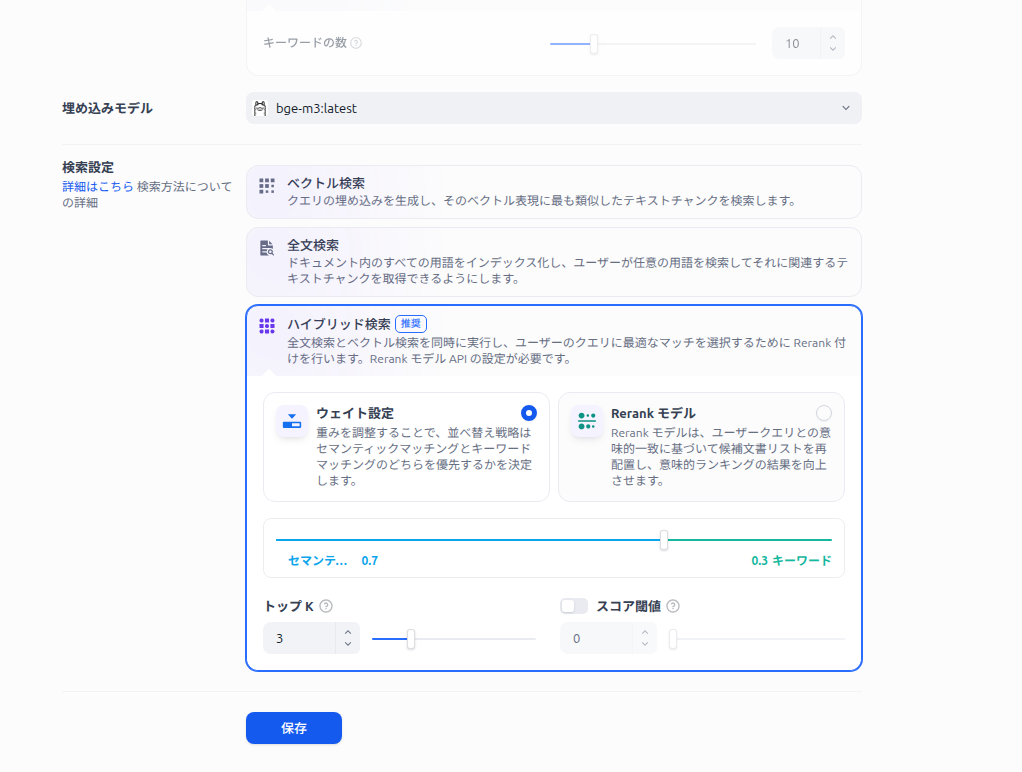This screenshot has height=772, width=1022.
Task: Click the help icon next to トップ K
Action: [x=326, y=606]
